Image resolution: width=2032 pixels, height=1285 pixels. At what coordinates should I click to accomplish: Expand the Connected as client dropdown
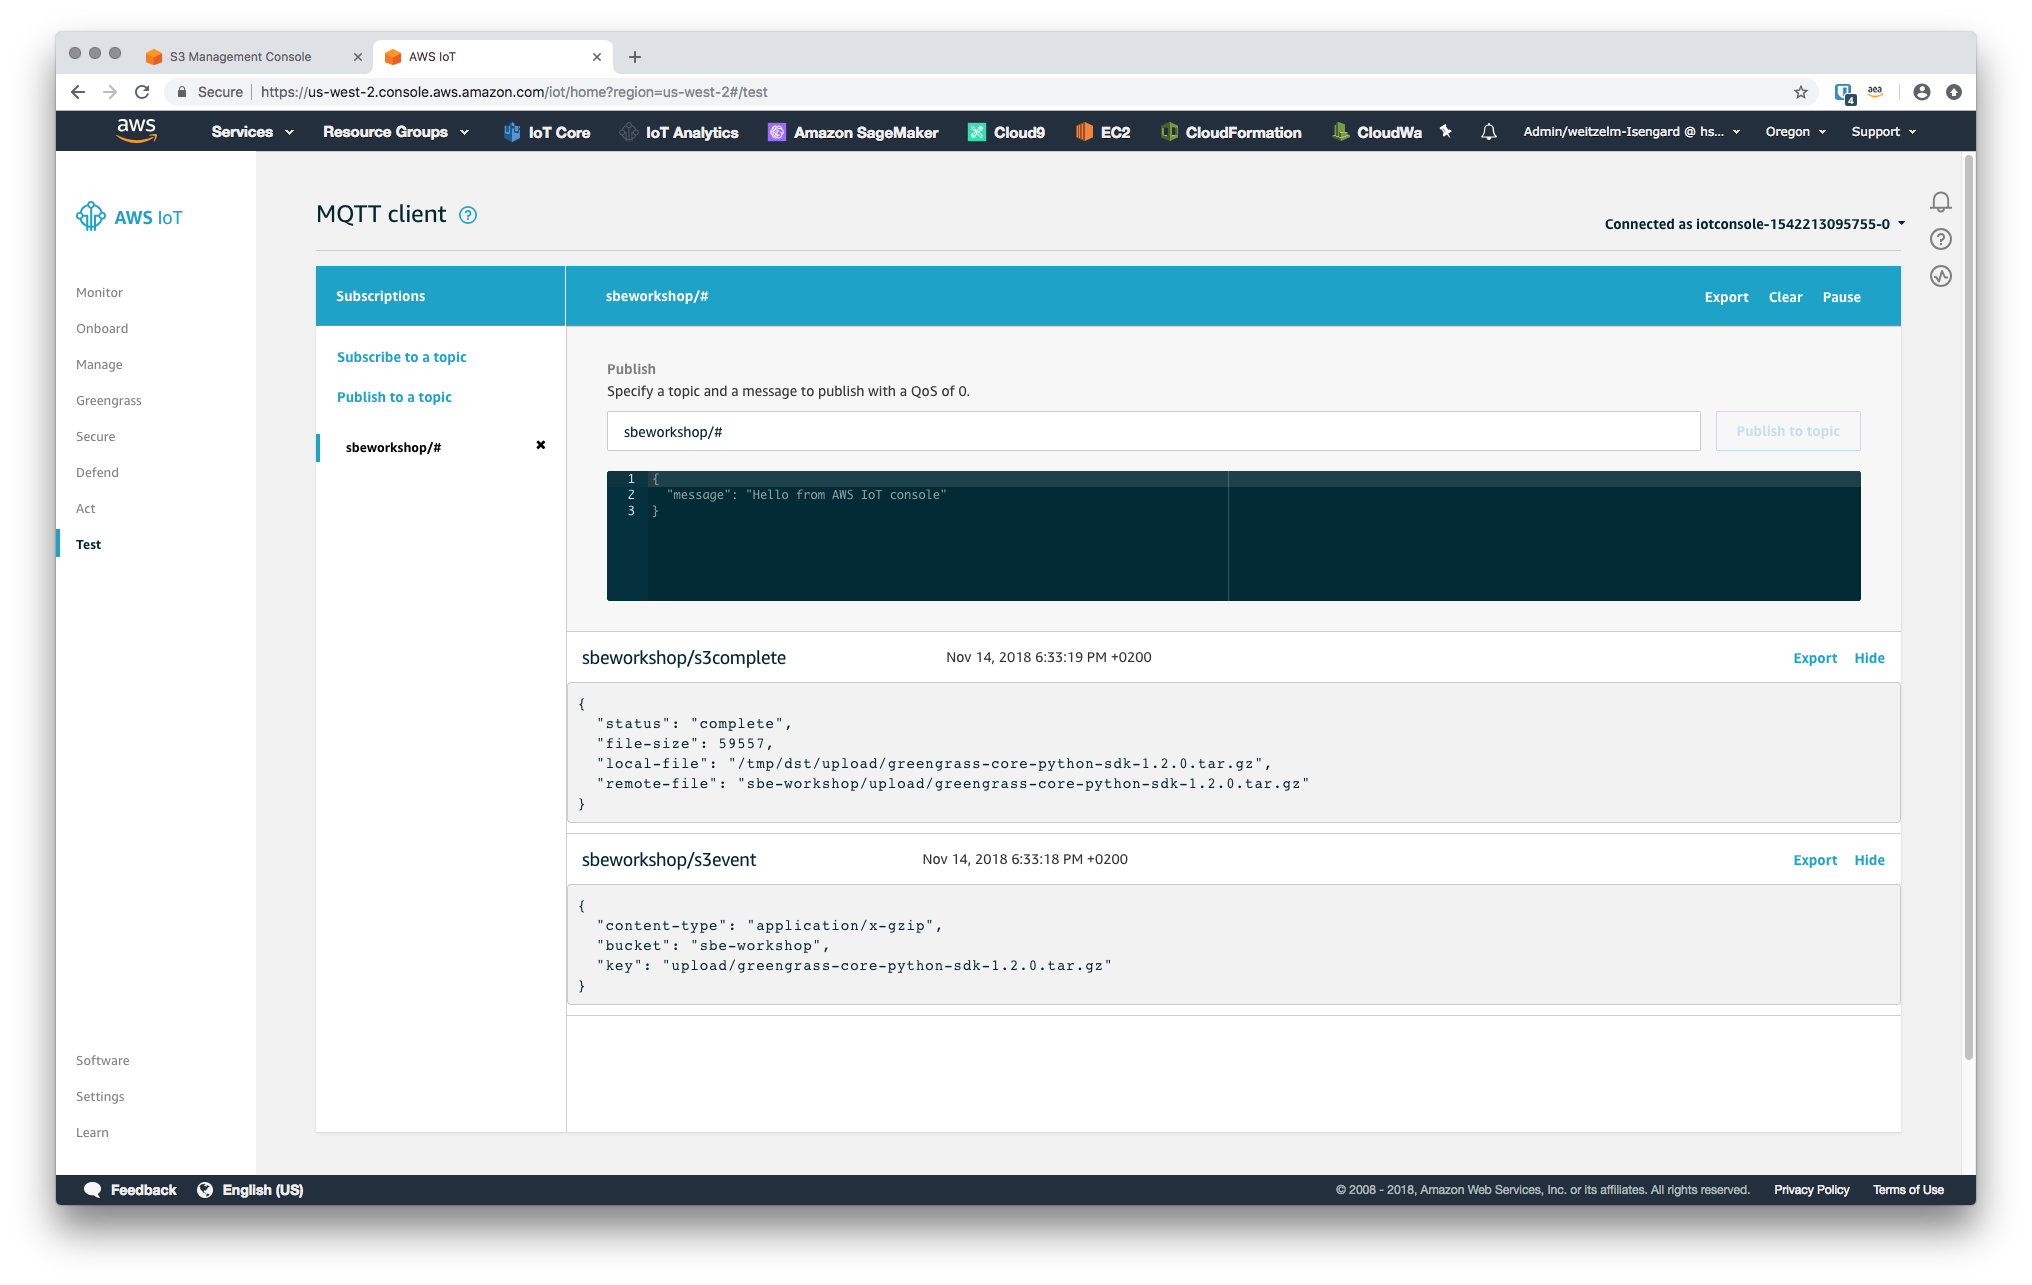coord(1755,224)
